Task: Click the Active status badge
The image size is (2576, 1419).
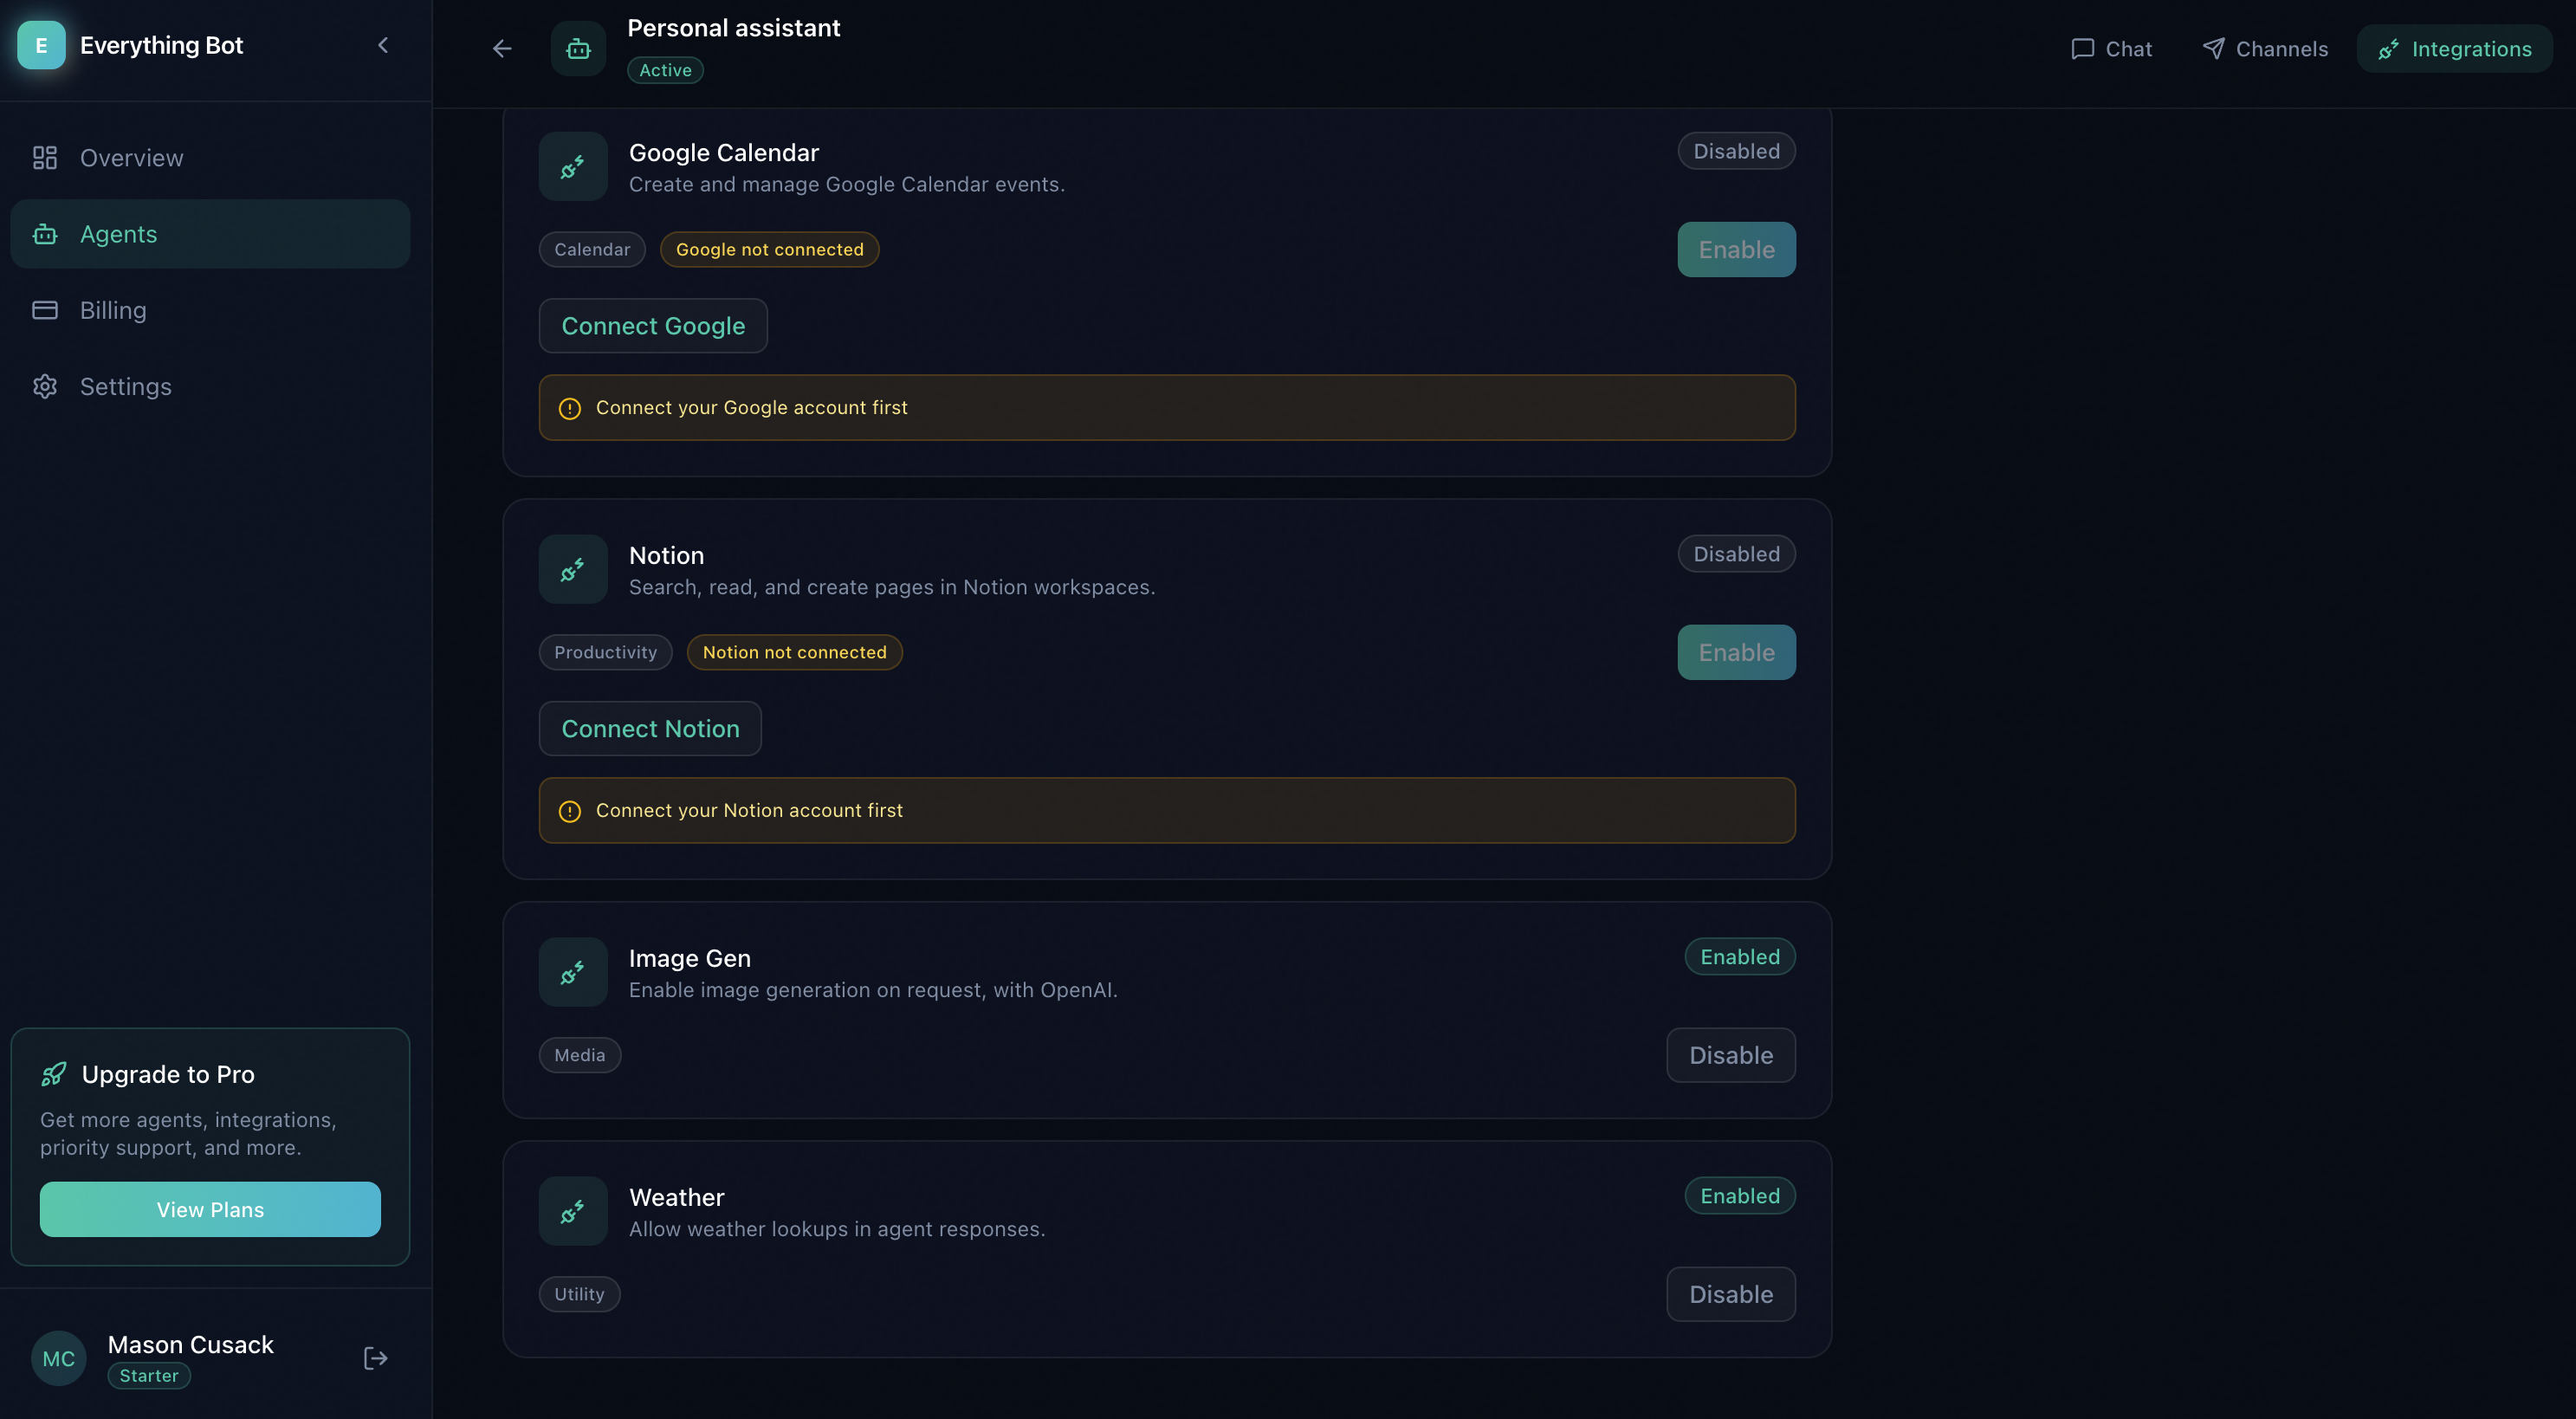Action: tap(665, 70)
